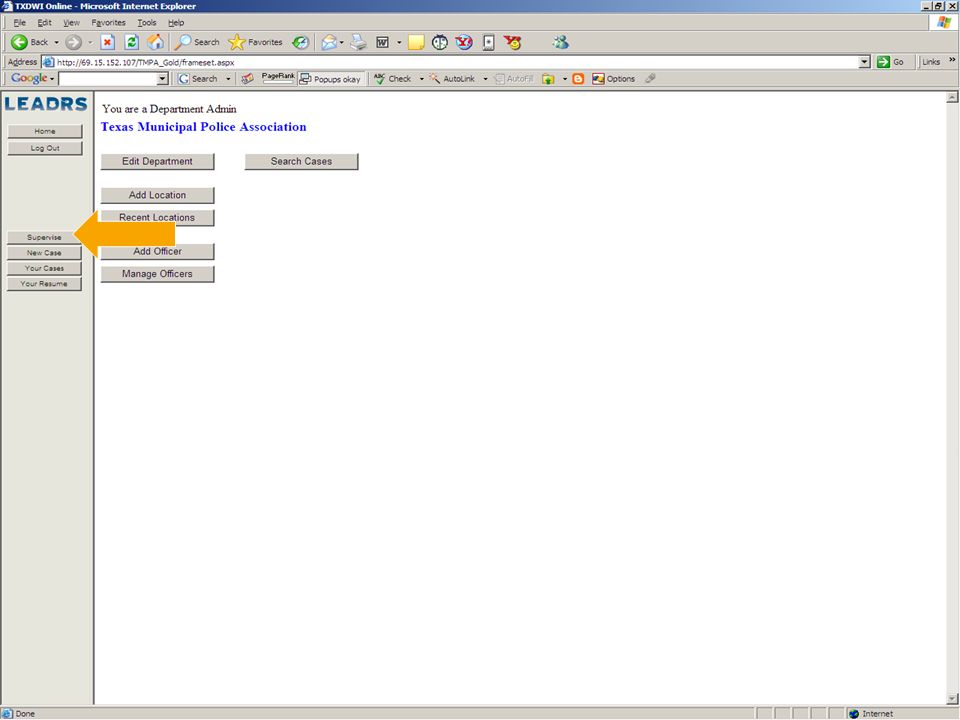
Task: Click the Search Cases button
Action: pos(301,162)
